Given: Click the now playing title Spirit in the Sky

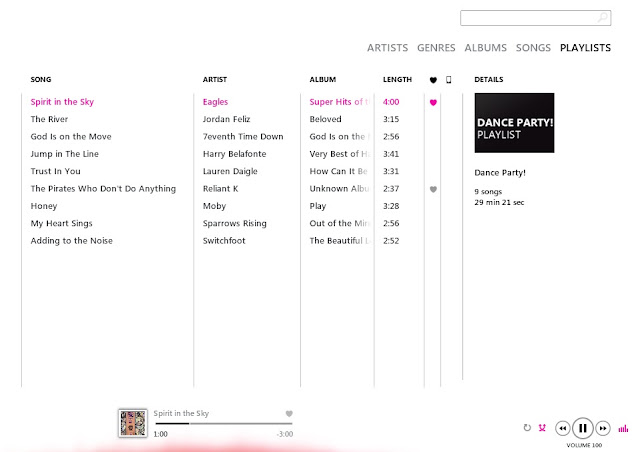Looking at the screenshot, I should click(x=181, y=413).
